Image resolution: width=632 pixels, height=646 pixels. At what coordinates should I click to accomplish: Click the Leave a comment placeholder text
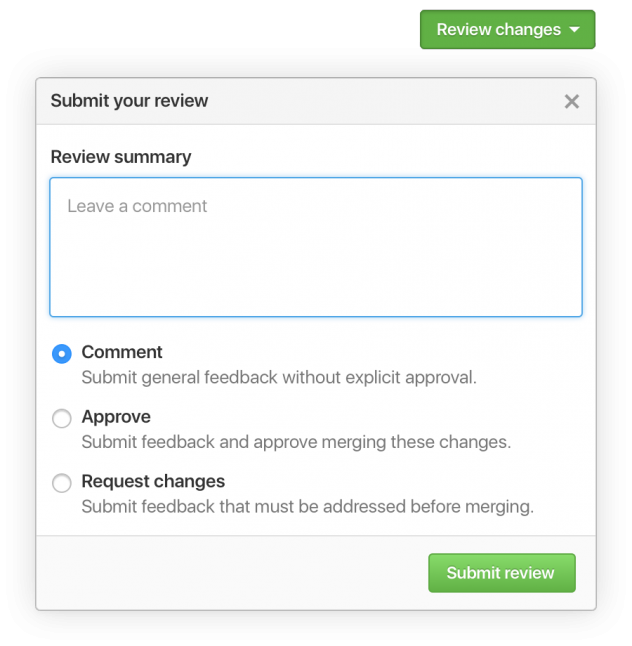137,206
